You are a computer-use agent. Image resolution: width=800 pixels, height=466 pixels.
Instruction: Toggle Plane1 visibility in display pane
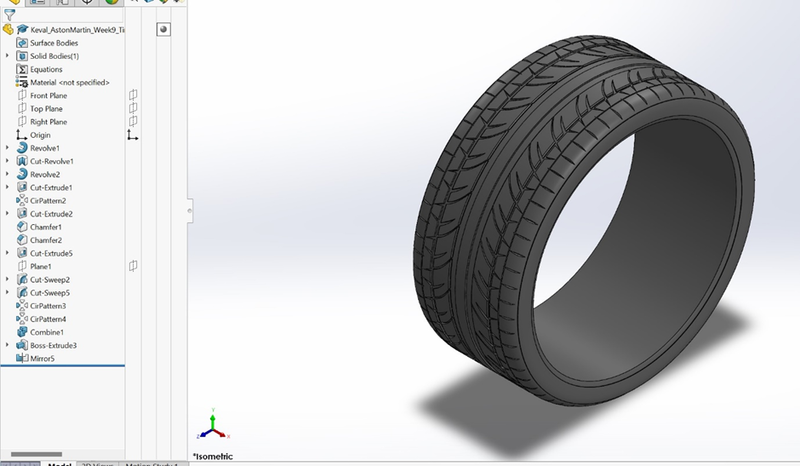[133, 266]
